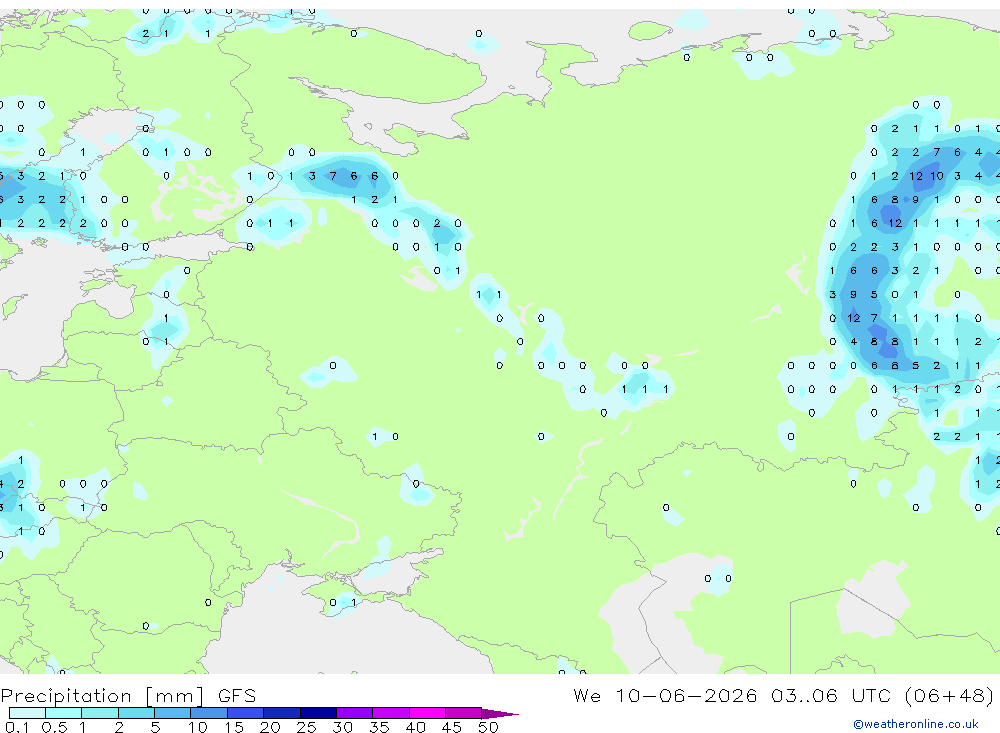
Task: Click the '25' legend scale label
Action: click(306, 727)
